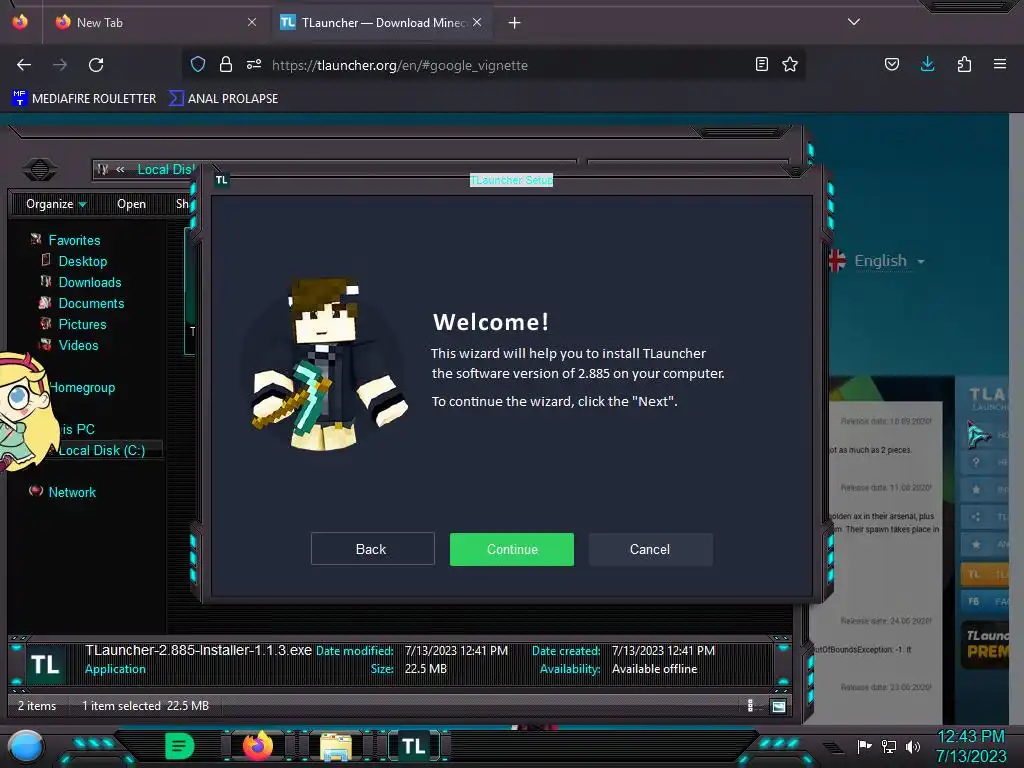Click the volume speaker tray icon
Viewport: 1024px width, 768px height.
pos(912,746)
